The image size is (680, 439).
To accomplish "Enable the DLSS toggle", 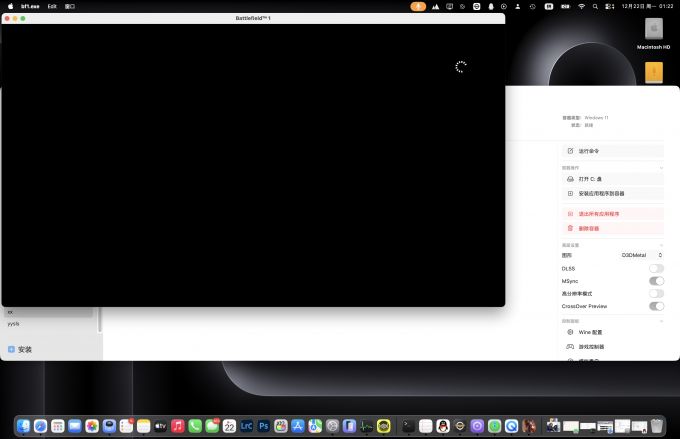I will point(656,268).
